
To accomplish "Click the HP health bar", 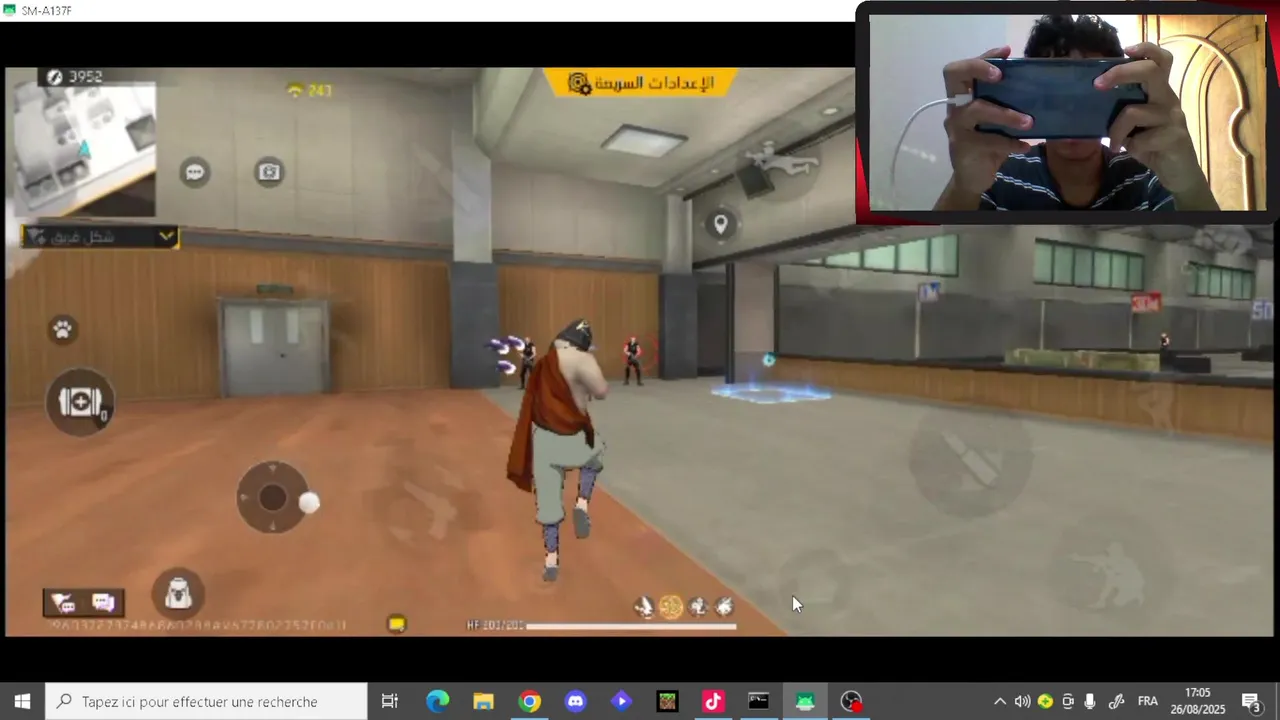I will point(631,626).
